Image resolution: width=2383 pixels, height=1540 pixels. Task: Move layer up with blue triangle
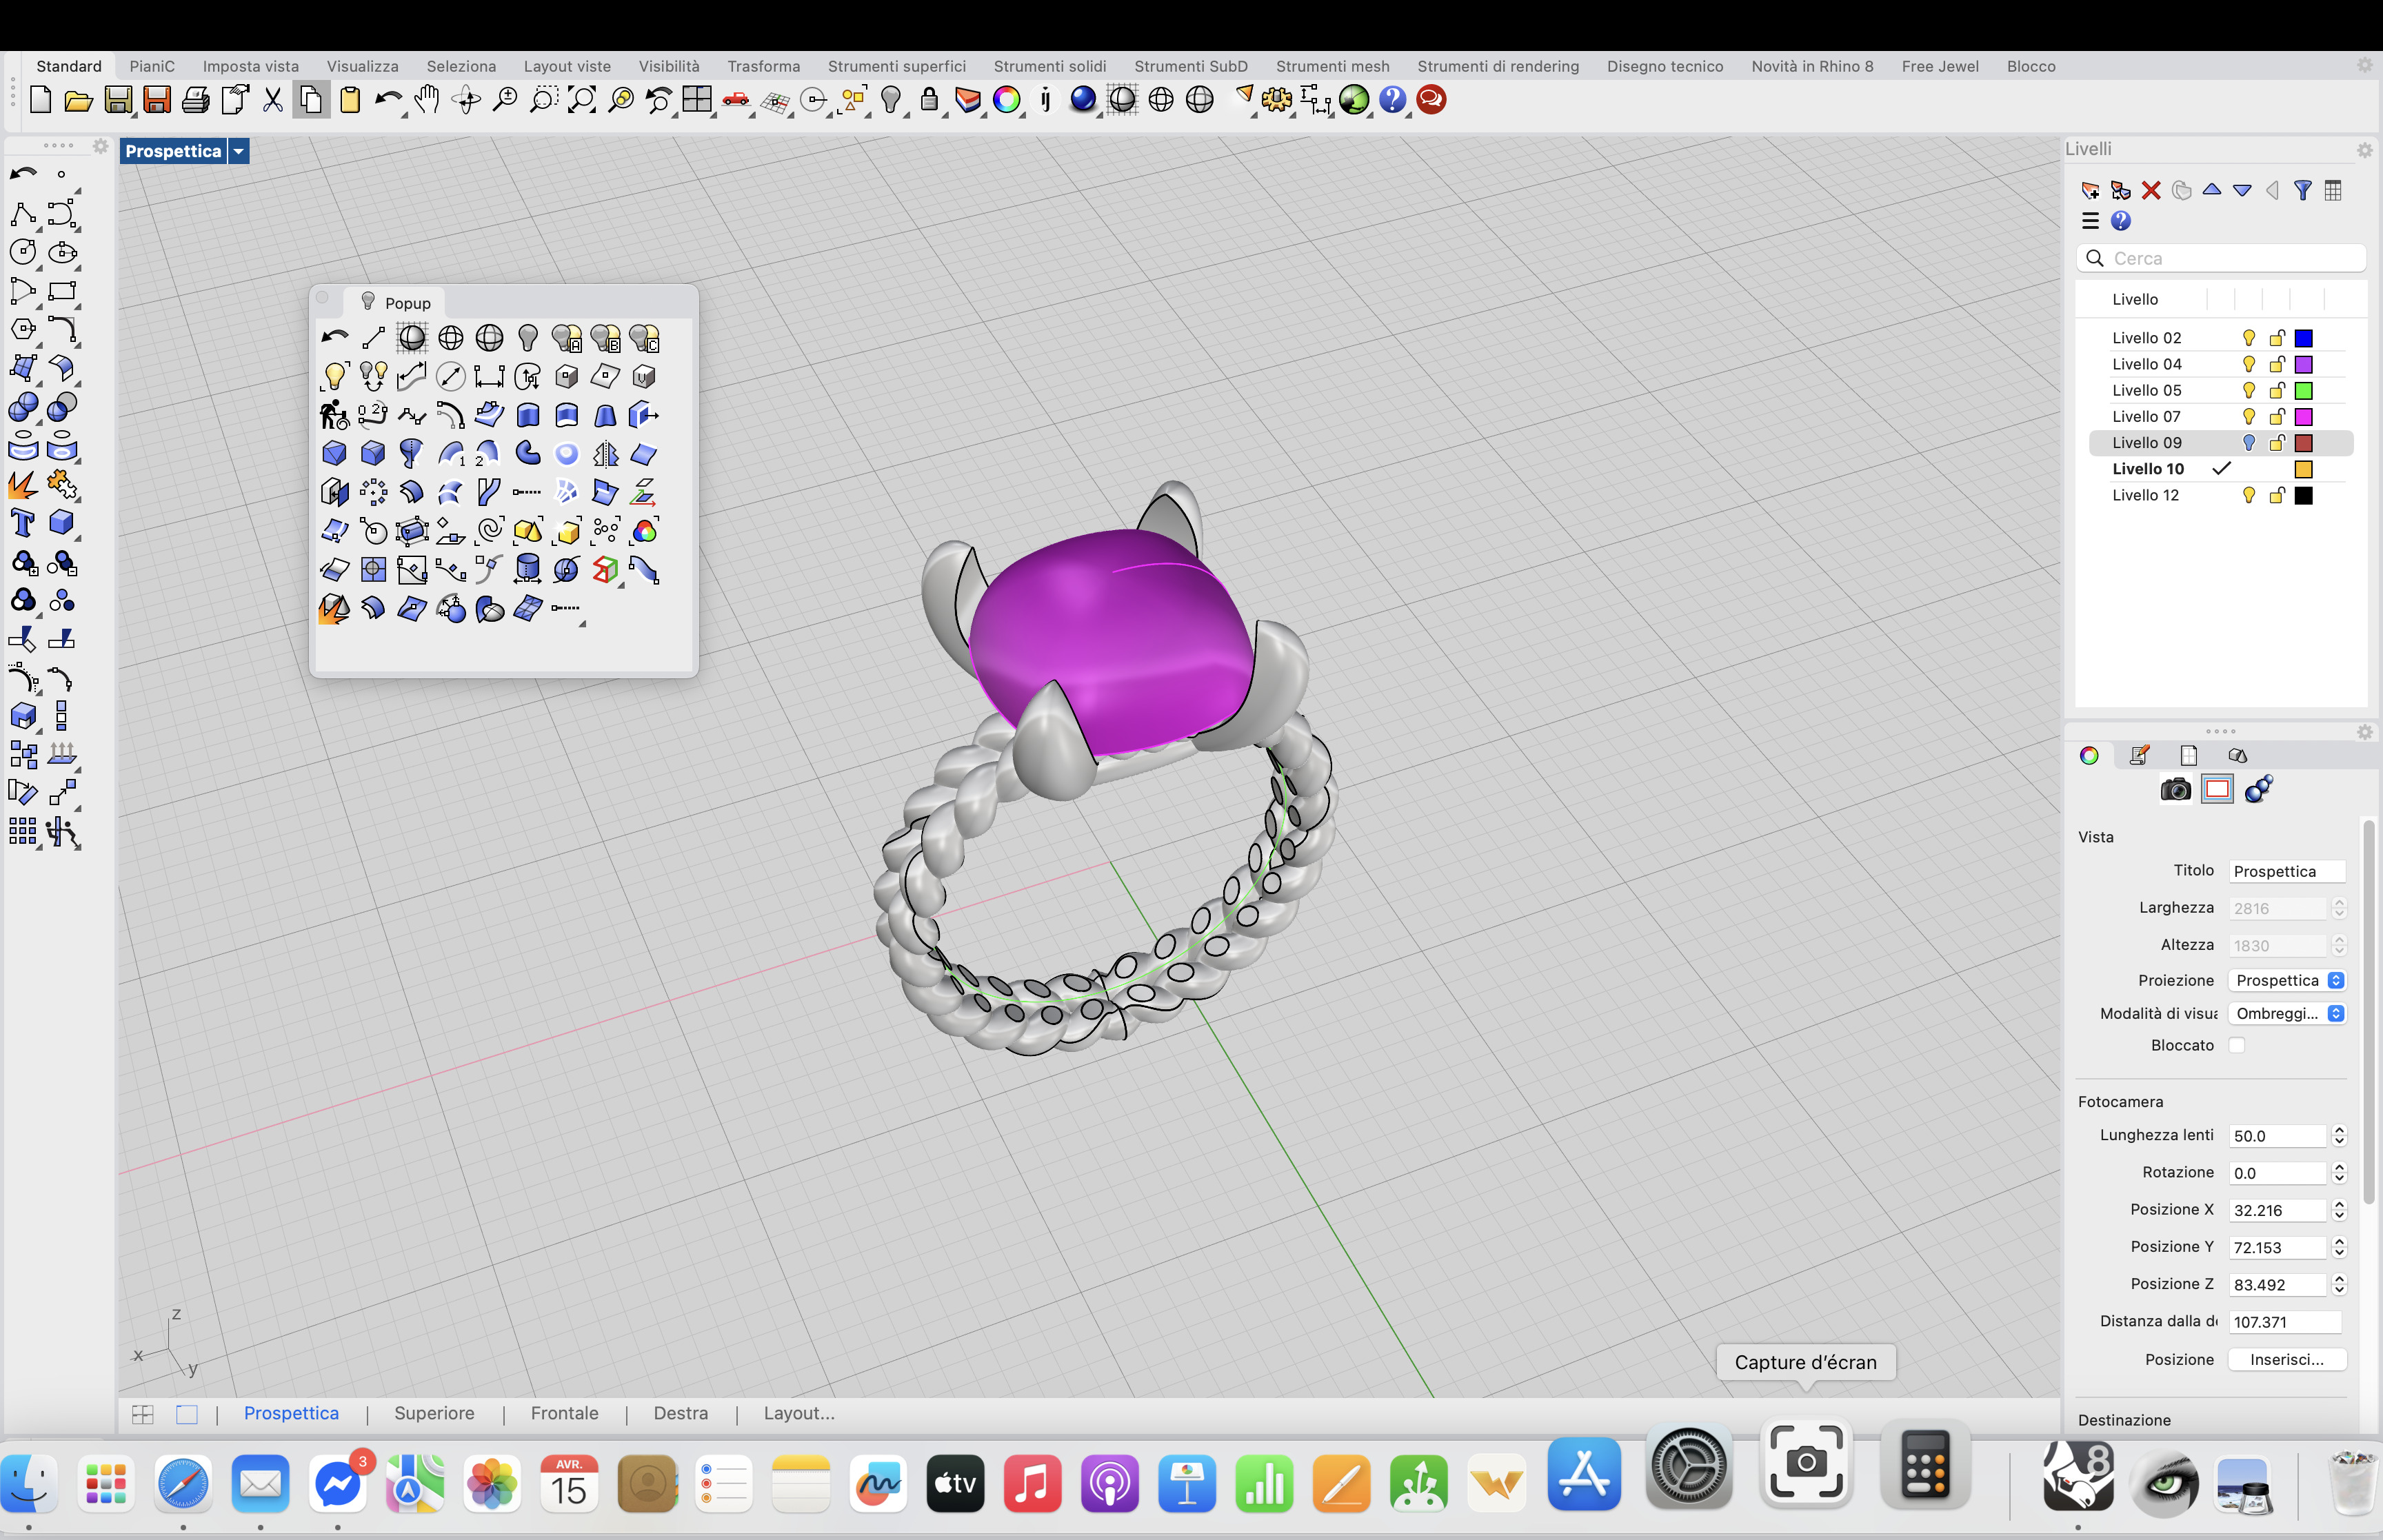click(2212, 190)
